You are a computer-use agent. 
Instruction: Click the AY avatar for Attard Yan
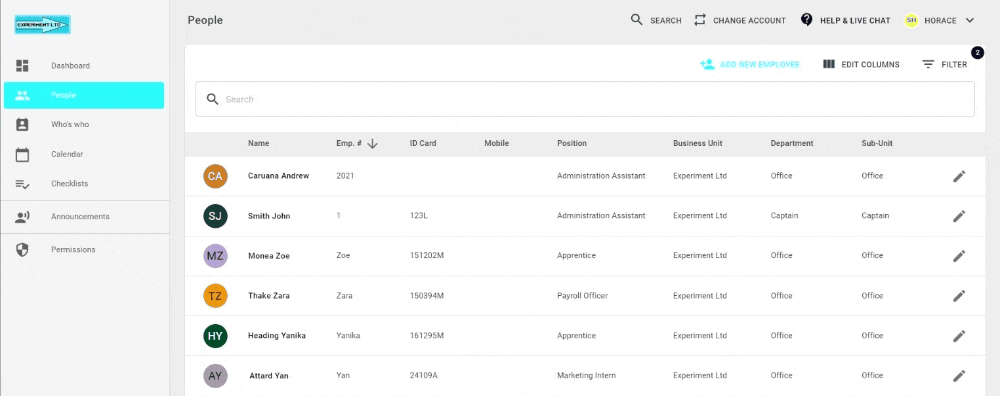(216, 376)
